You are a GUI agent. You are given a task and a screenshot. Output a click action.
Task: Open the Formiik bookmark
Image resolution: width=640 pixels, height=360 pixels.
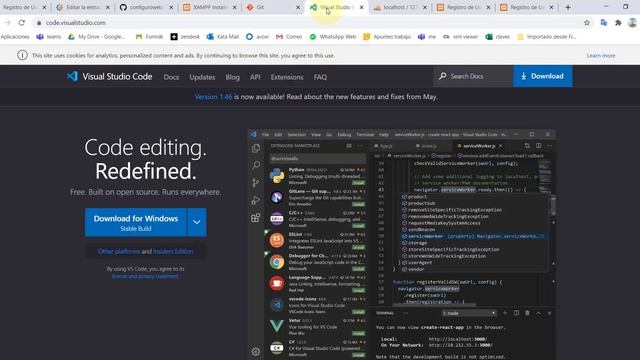coord(149,37)
